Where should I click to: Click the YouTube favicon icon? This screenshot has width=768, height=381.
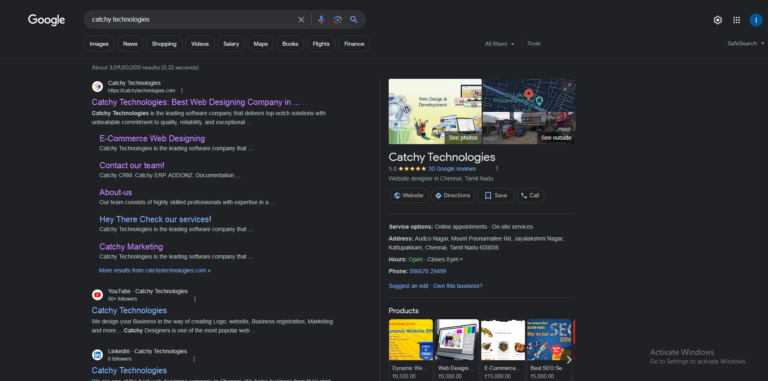tap(97, 295)
